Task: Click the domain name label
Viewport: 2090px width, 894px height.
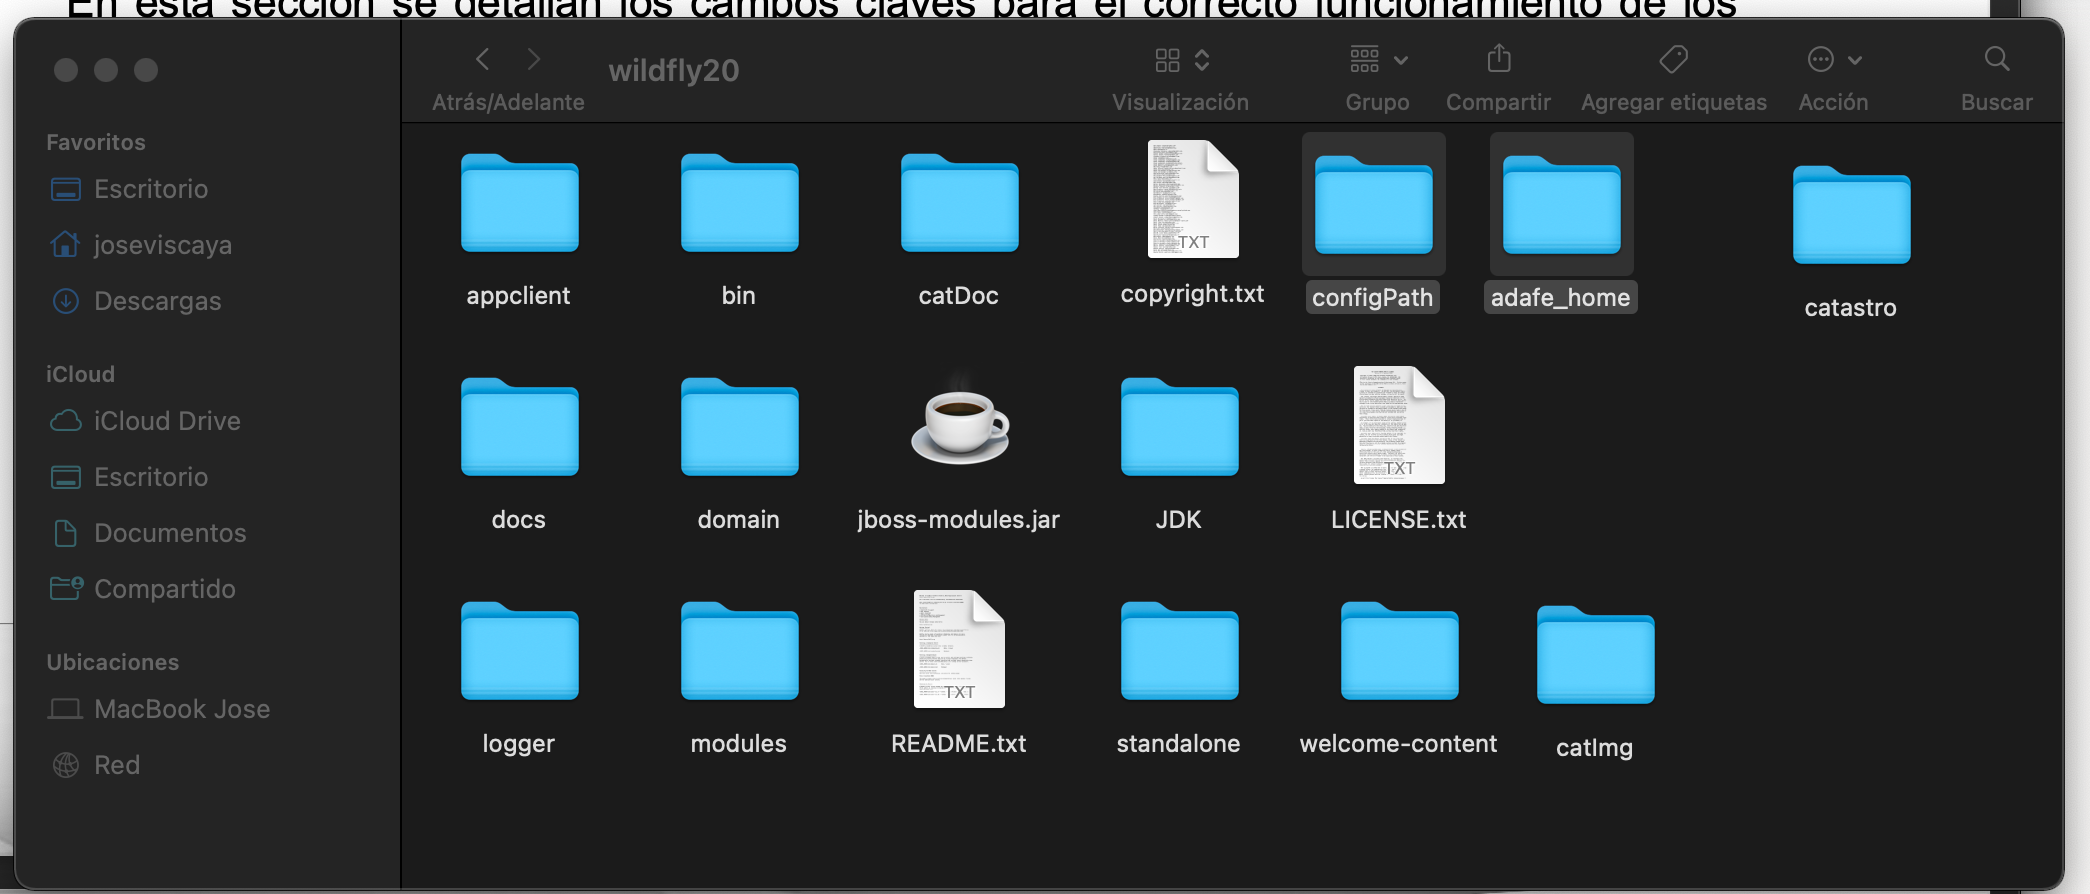Action: 738,520
